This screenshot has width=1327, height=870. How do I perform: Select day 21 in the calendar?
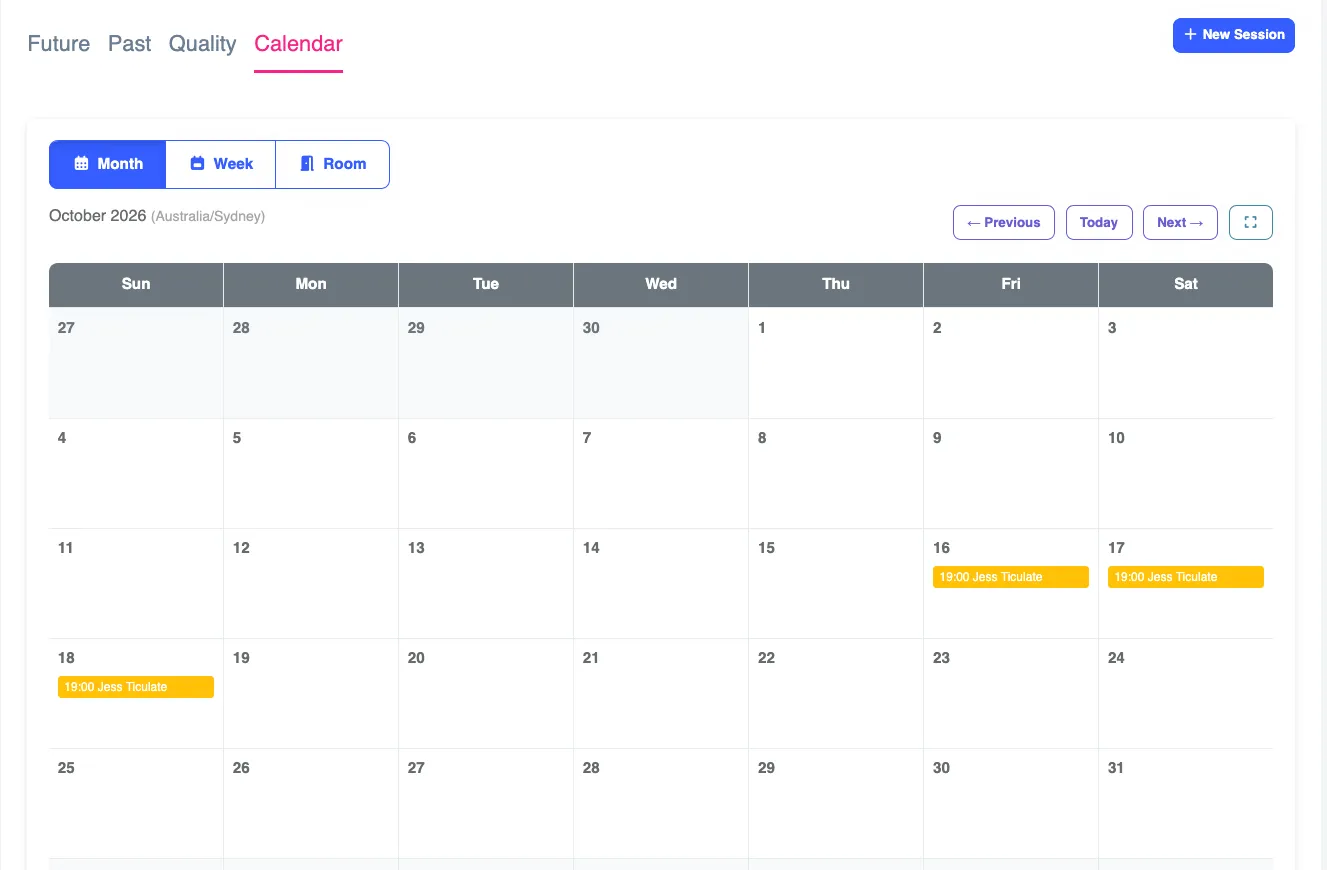point(661,693)
